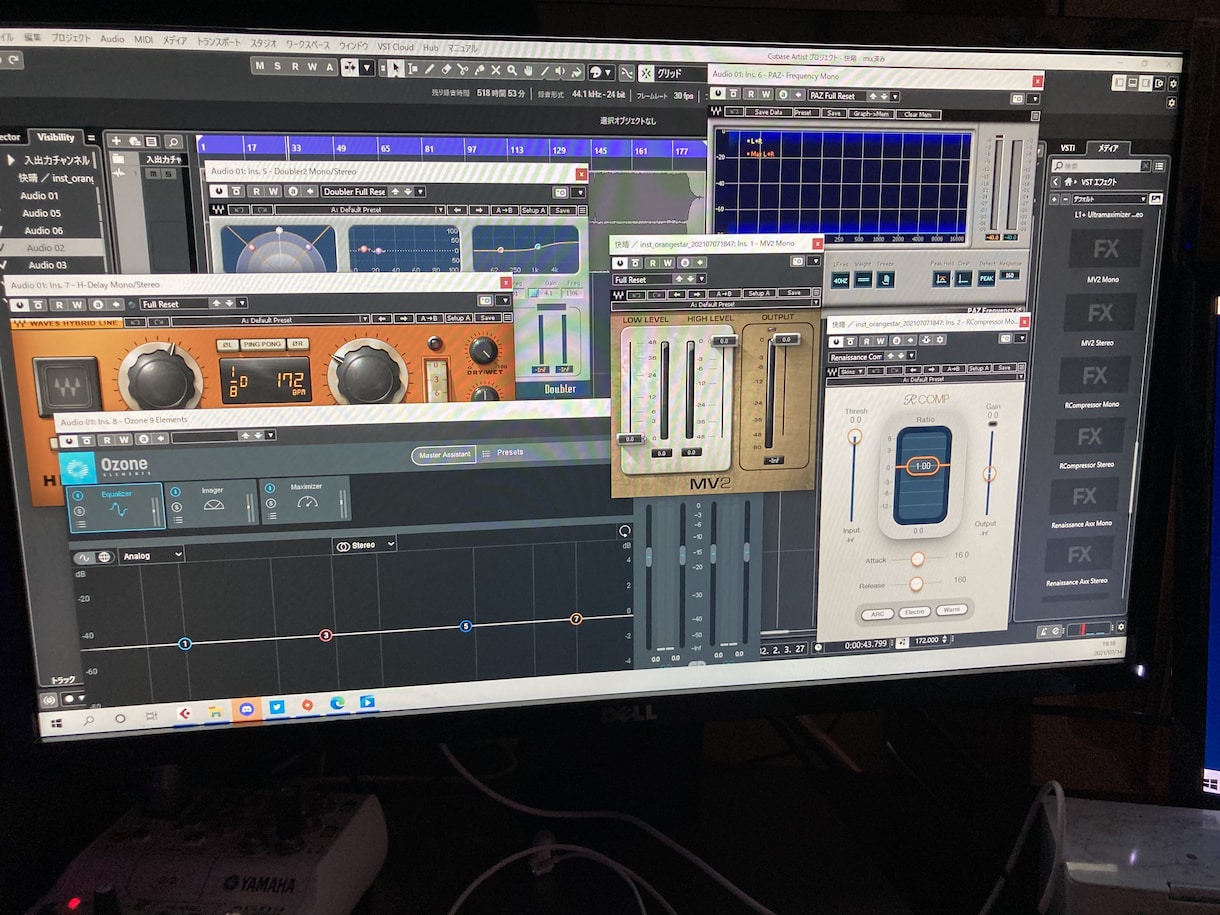Click the Ozone Maximizer module icon

[307, 501]
